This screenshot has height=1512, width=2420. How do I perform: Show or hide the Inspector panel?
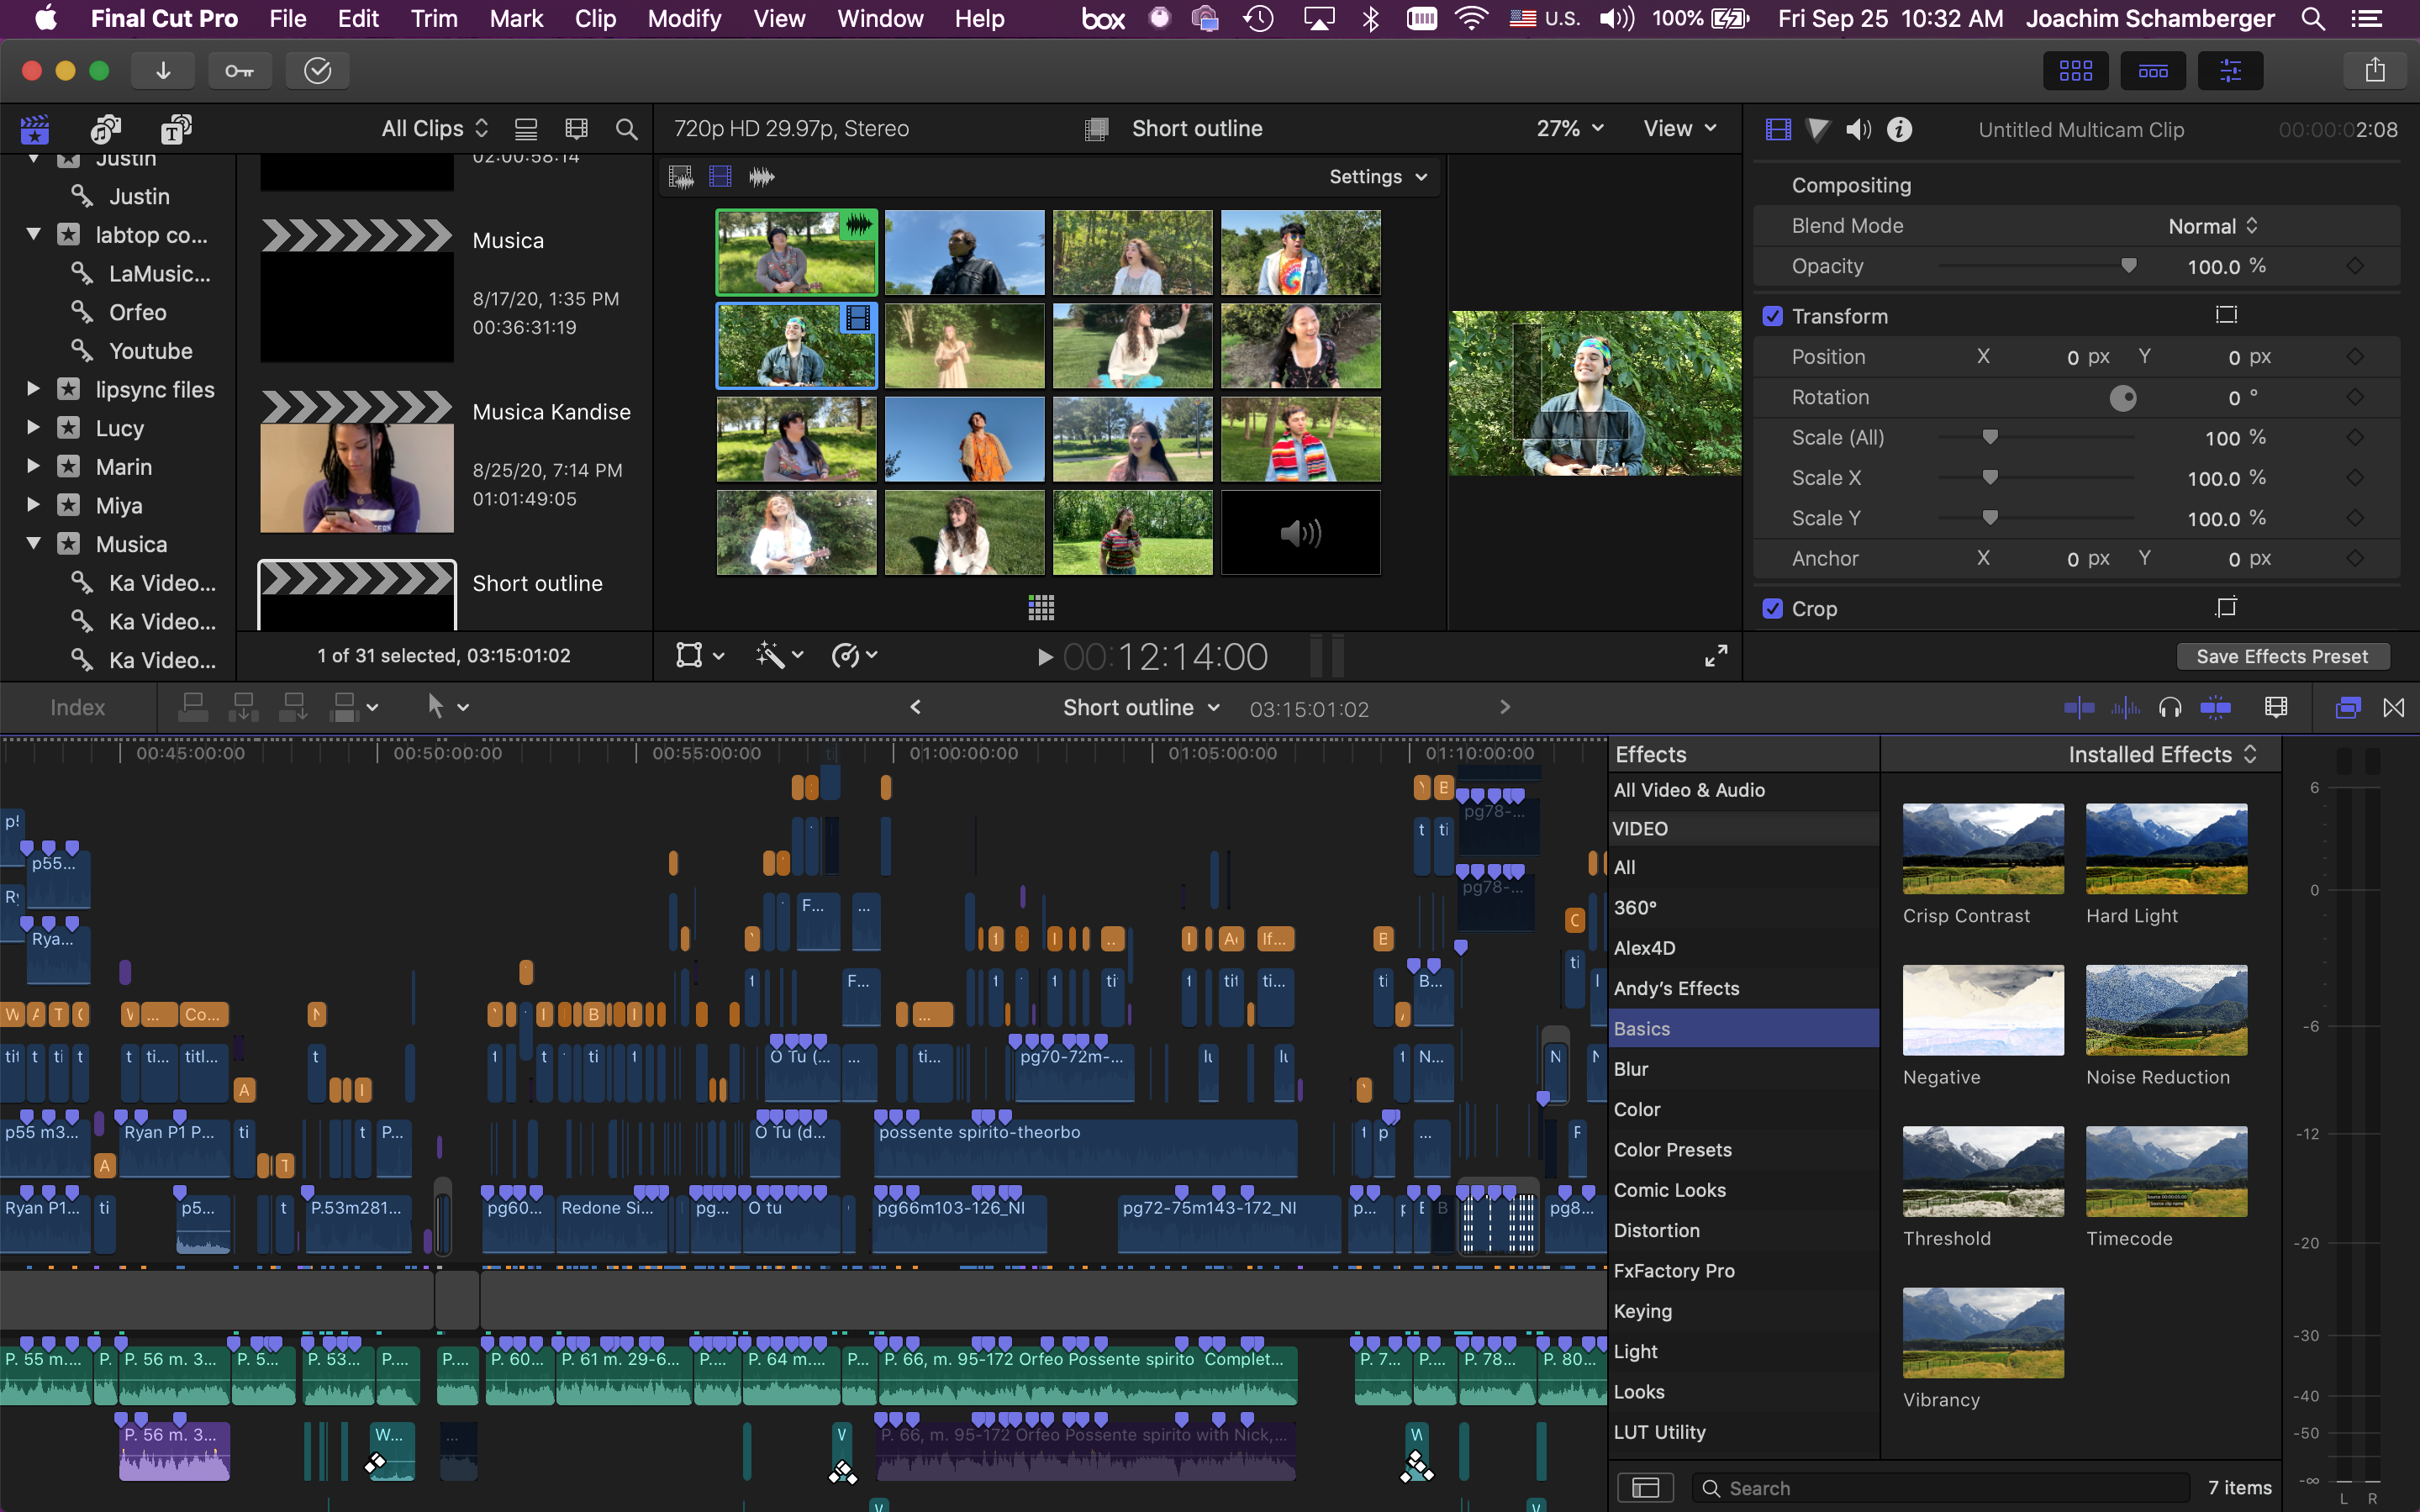(2230, 70)
